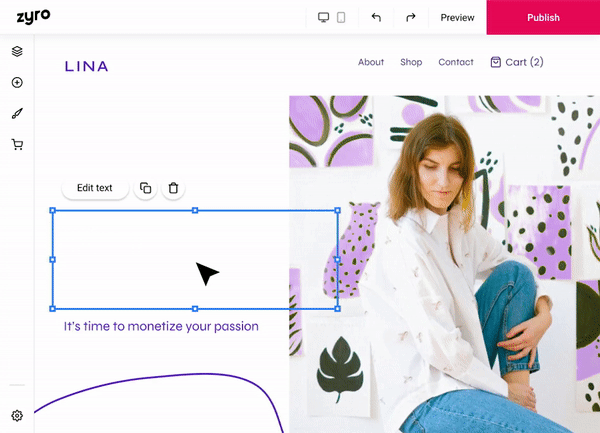This screenshot has width=600, height=433.
Task: Click the Edit text button
Action: point(95,188)
